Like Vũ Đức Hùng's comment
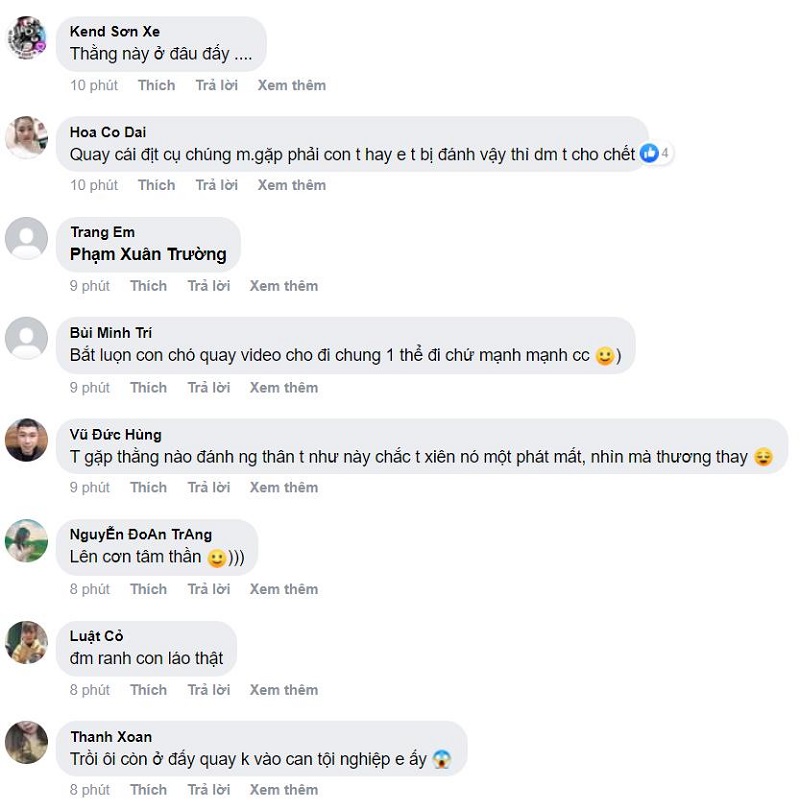 tap(148, 487)
